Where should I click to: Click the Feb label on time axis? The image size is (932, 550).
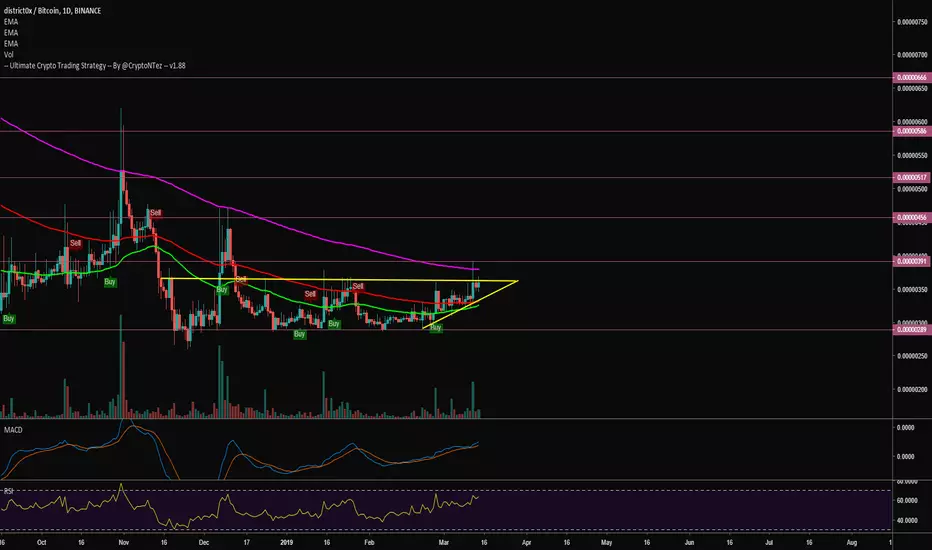369,543
